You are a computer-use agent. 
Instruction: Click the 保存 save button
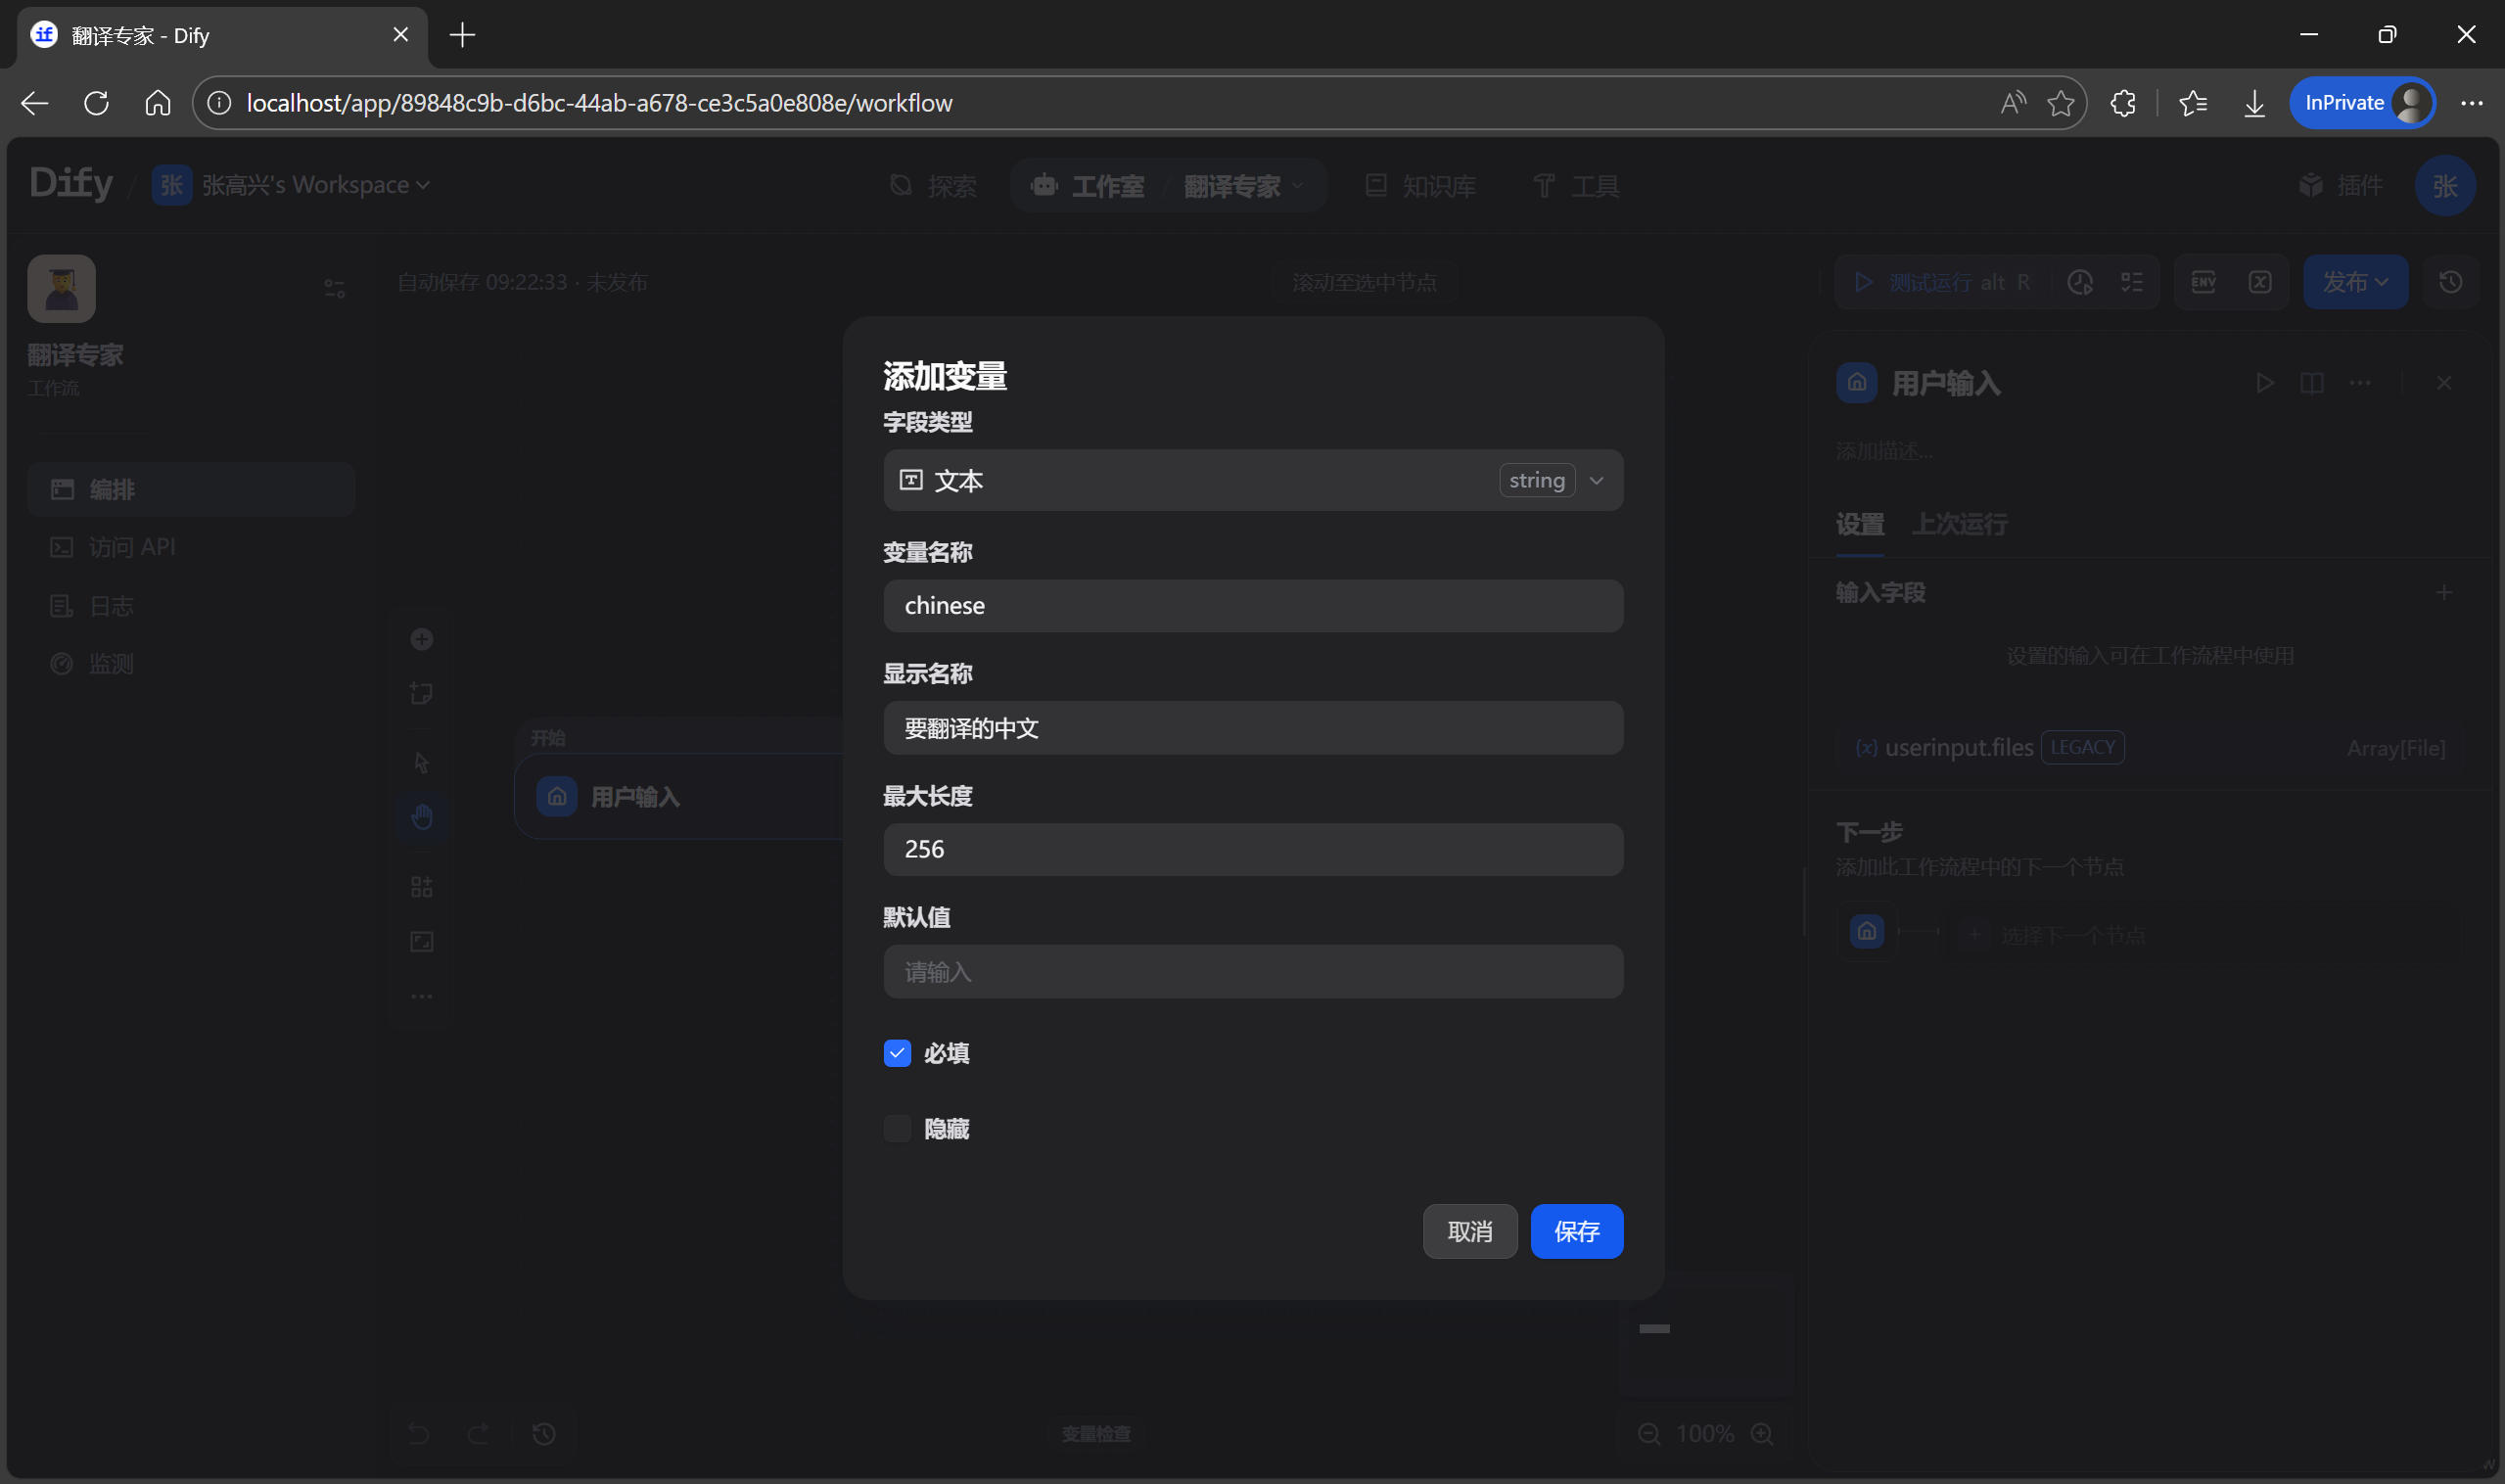(x=1576, y=1232)
